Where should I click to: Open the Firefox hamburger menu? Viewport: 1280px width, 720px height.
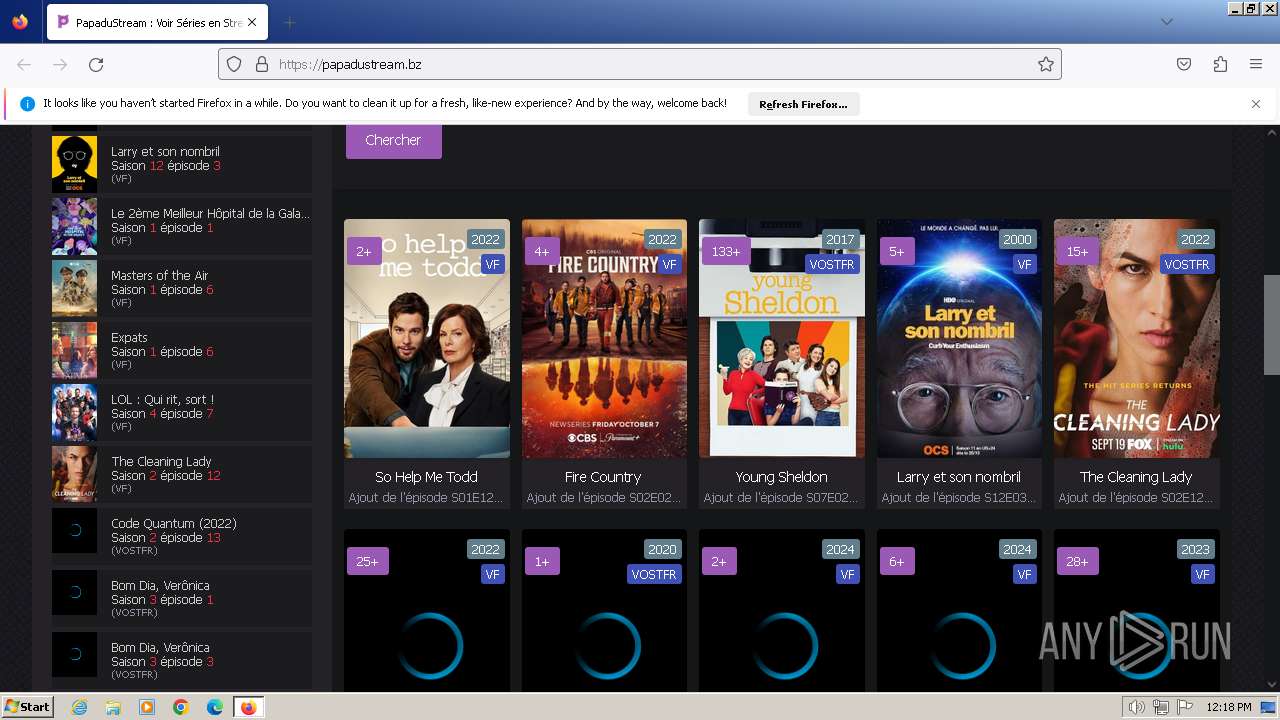[x=1256, y=64]
